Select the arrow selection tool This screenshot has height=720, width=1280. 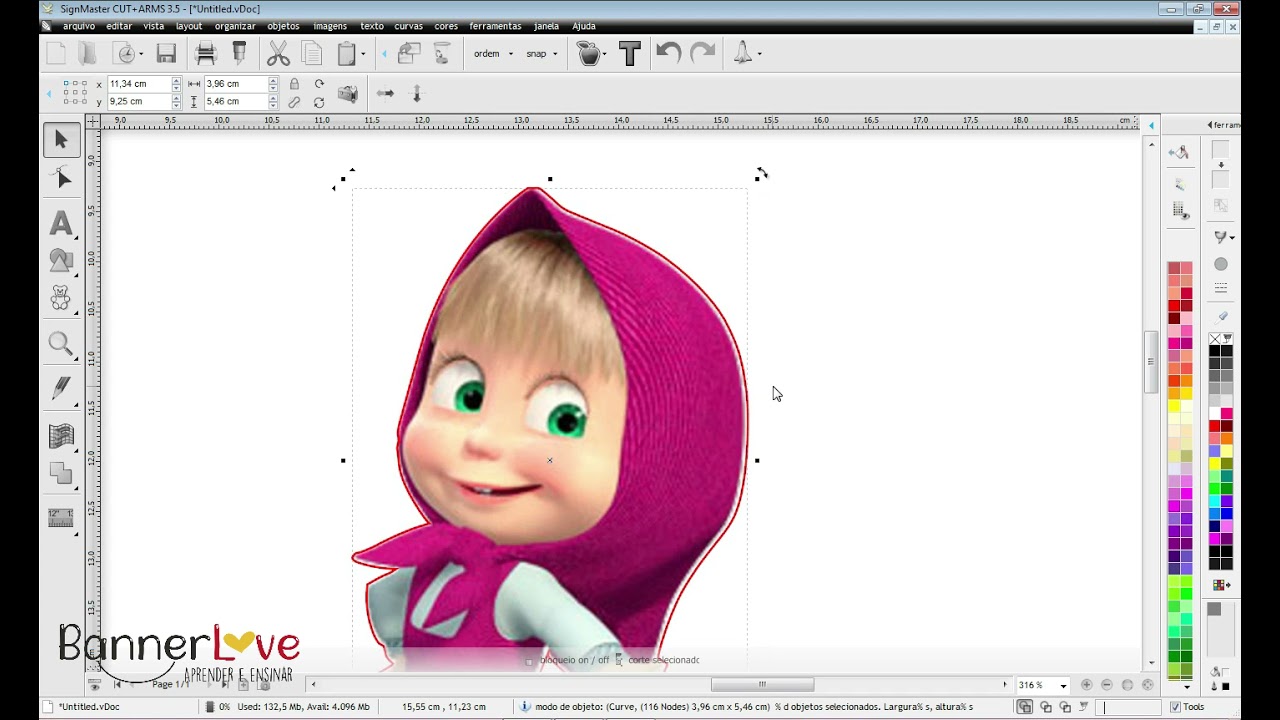click(x=61, y=139)
